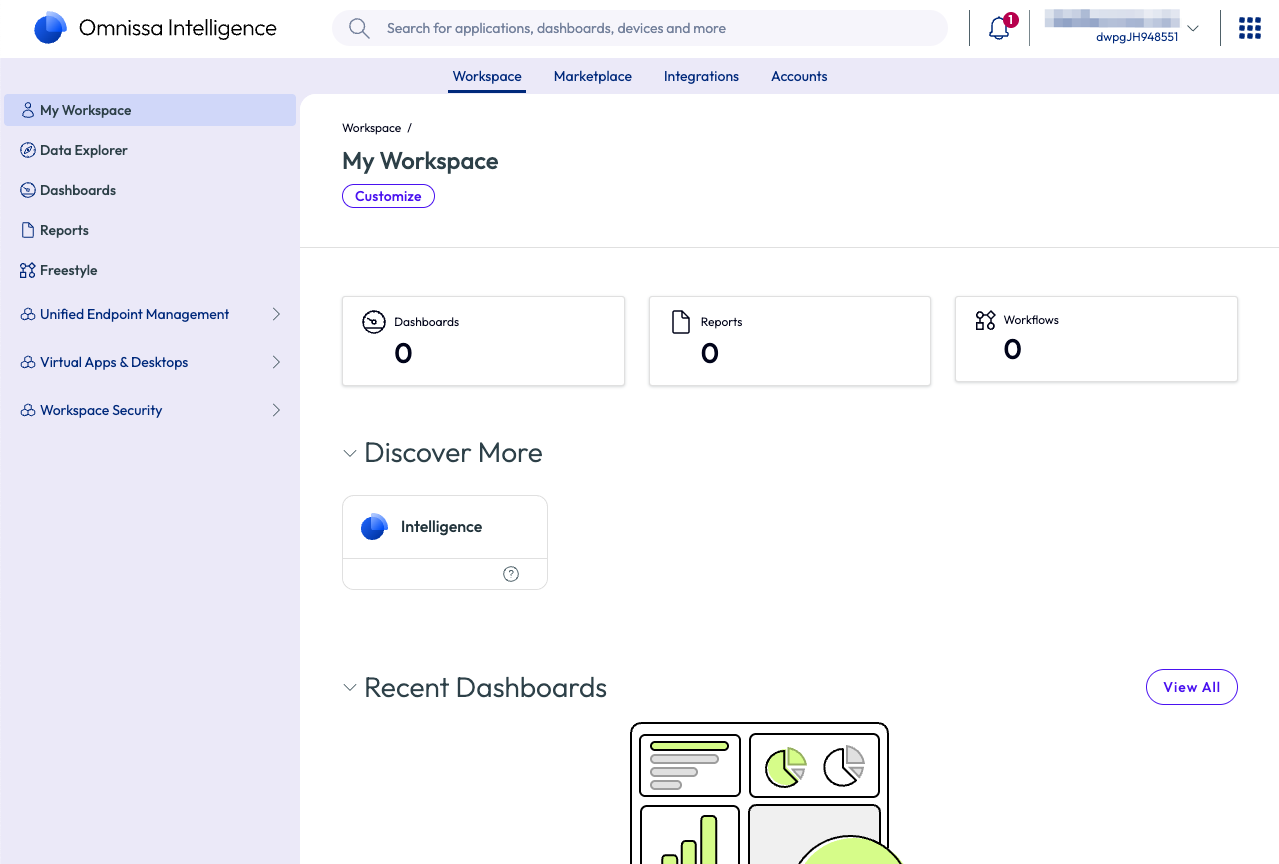Click the search magnifier icon

tap(359, 28)
